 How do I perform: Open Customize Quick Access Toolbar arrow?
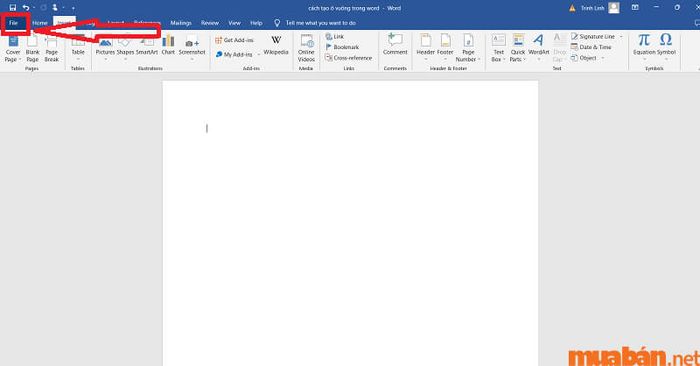point(73,8)
